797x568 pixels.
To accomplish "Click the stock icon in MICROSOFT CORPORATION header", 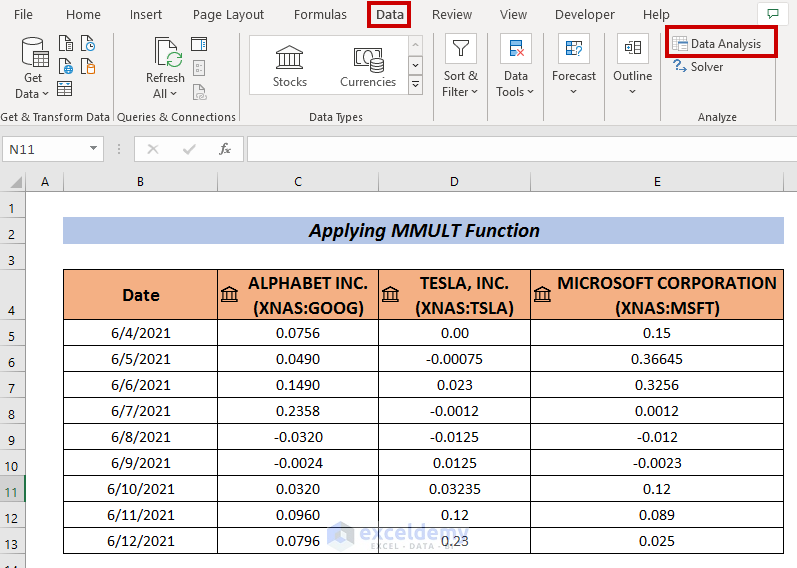I will pyautogui.click(x=542, y=294).
